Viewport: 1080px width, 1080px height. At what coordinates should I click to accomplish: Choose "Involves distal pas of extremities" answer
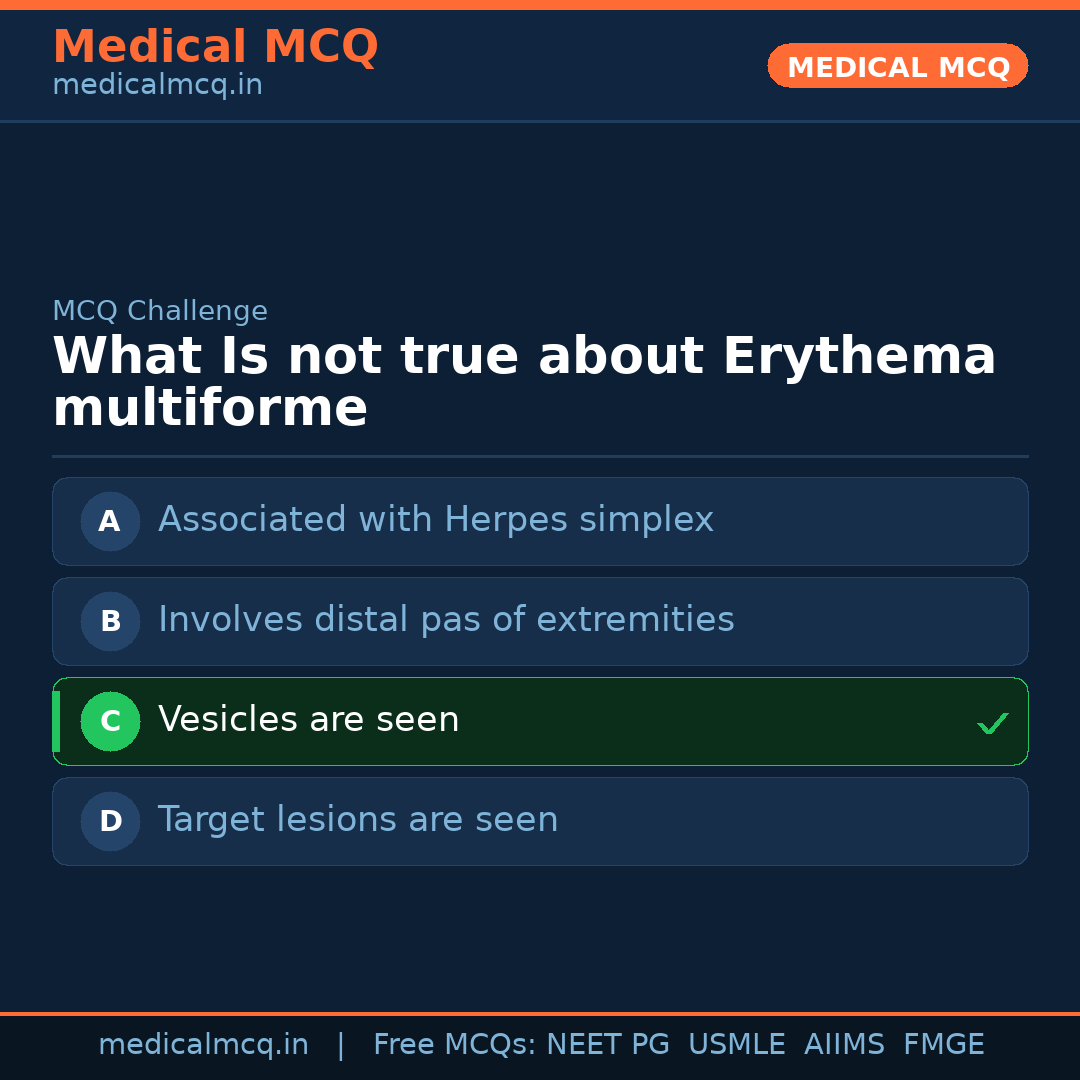coord(446,620)
